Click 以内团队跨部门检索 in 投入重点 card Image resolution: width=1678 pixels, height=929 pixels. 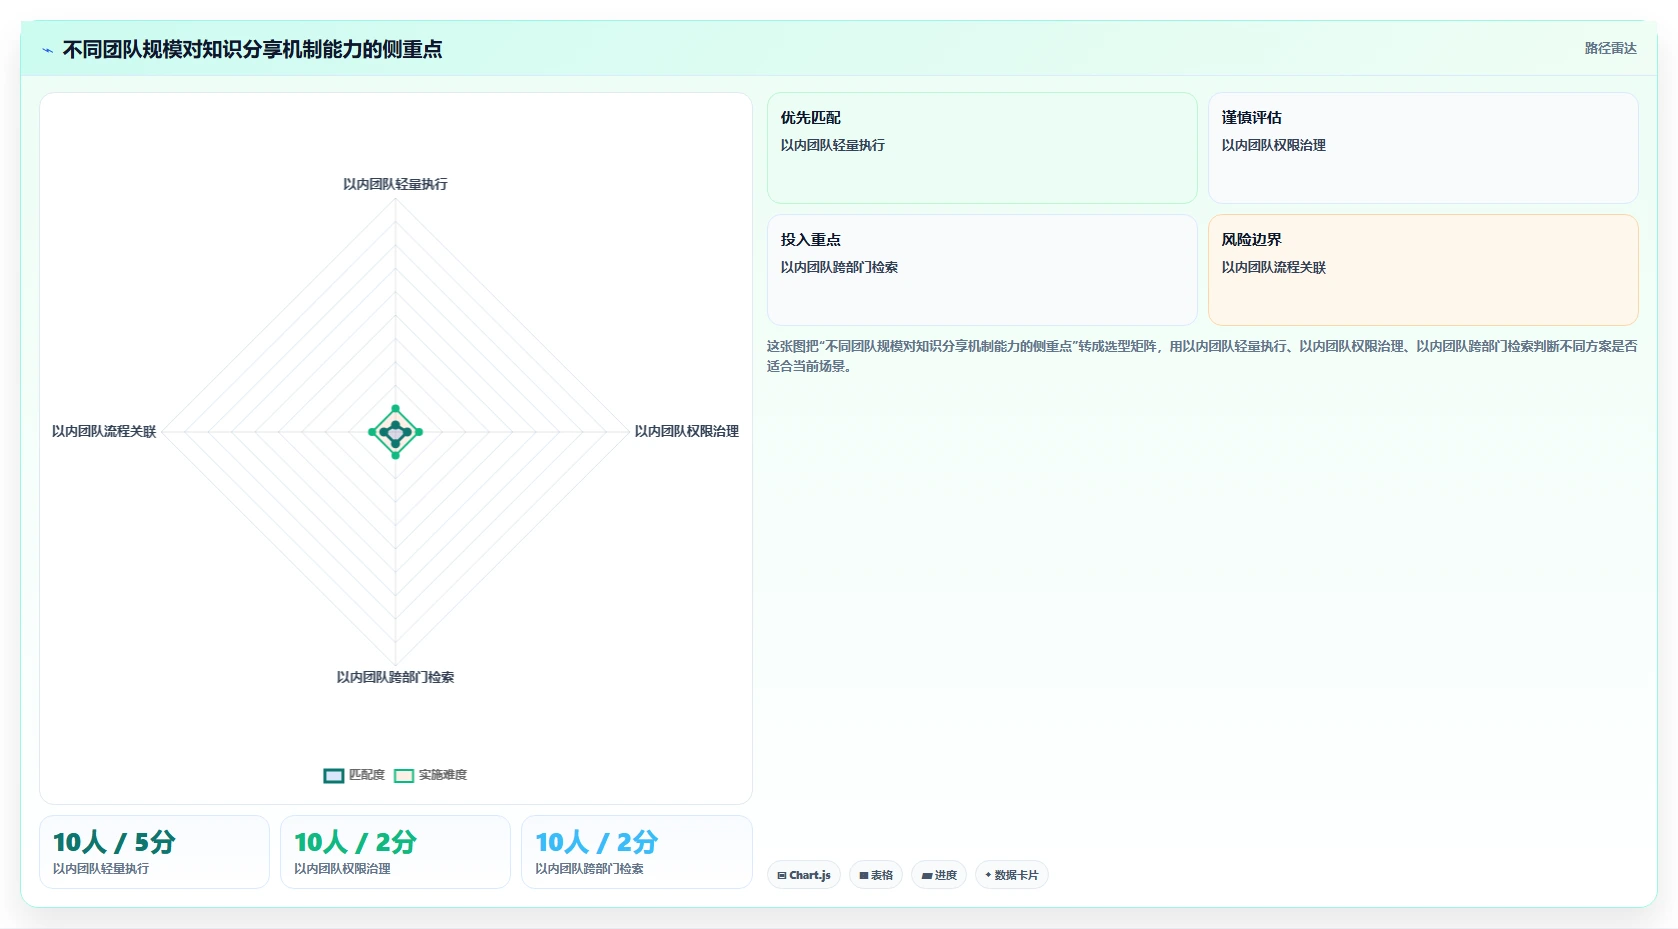pos(839,267)
